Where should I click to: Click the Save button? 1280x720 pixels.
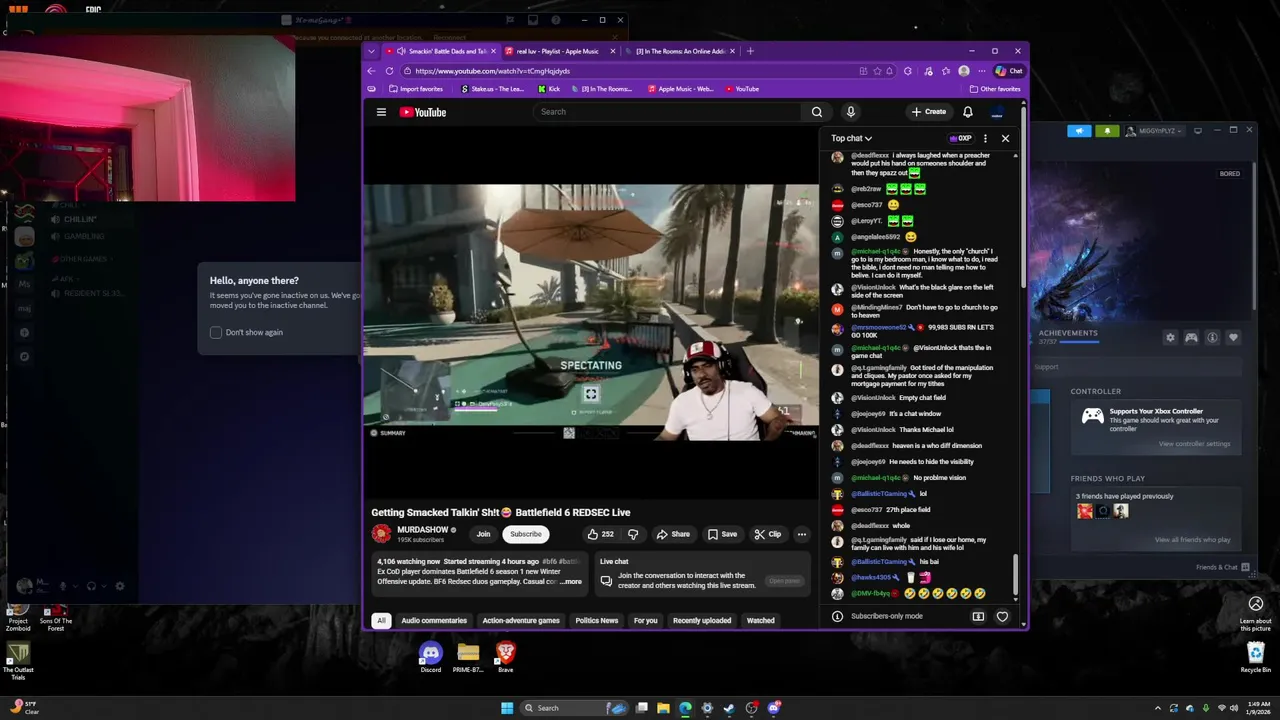tap(722, 534)
